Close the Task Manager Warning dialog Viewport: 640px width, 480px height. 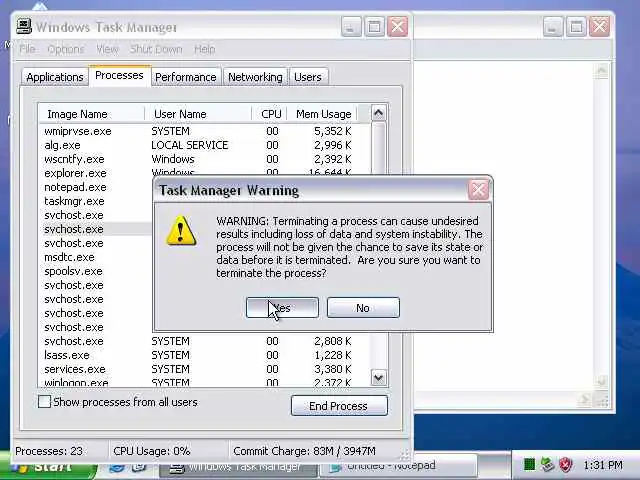(478, 190)
